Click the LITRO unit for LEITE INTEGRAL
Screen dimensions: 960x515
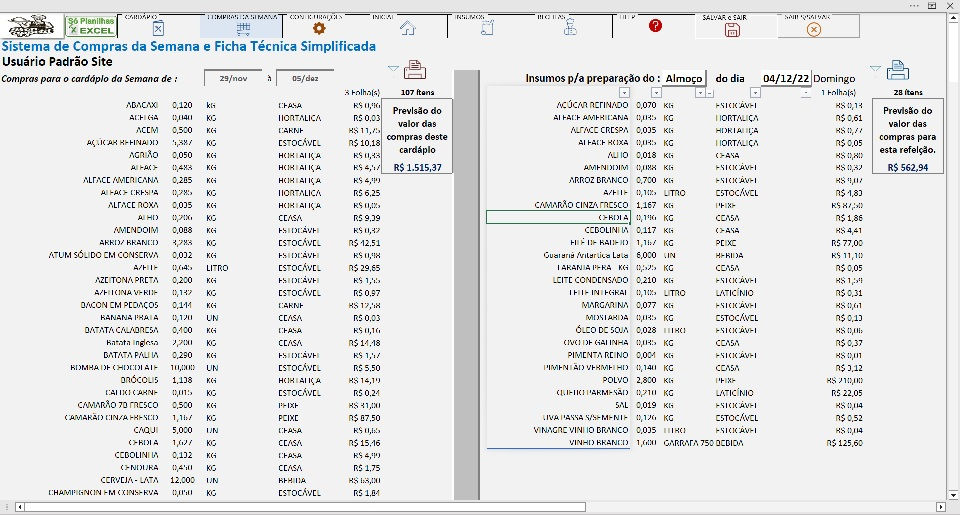point(675,293)
